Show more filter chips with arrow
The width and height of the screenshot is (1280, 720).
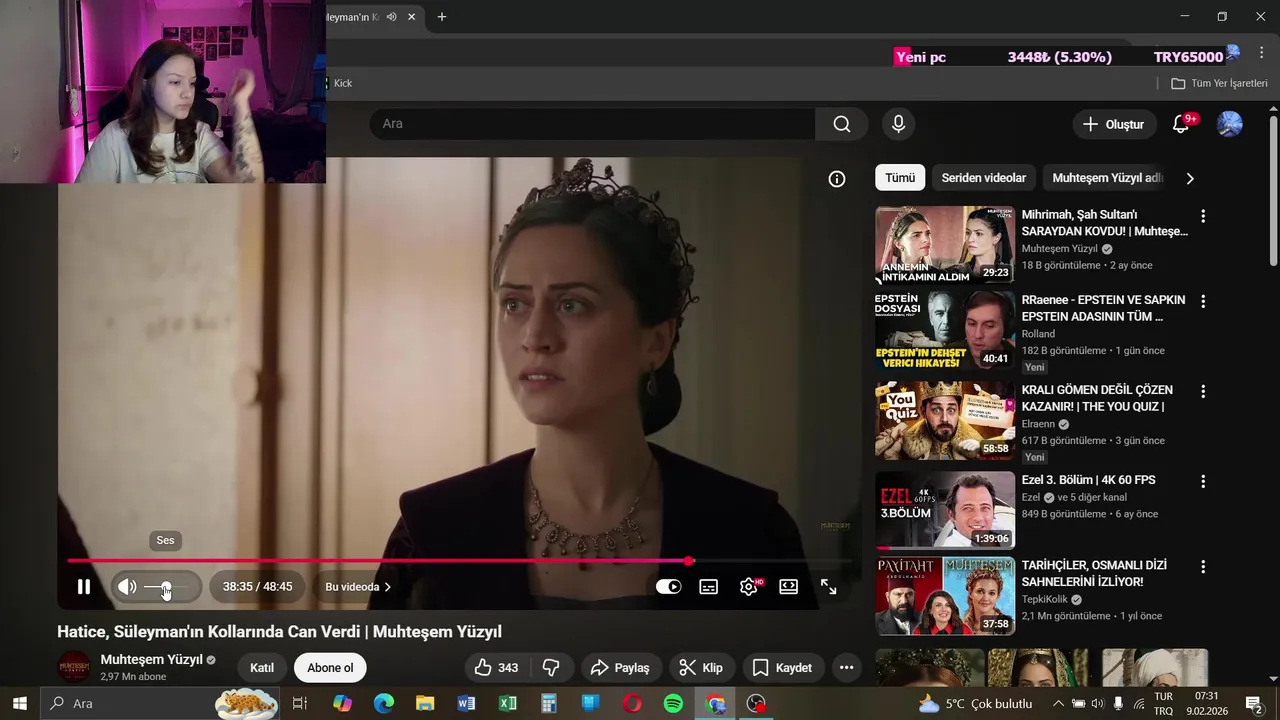tap(1189, 179)
